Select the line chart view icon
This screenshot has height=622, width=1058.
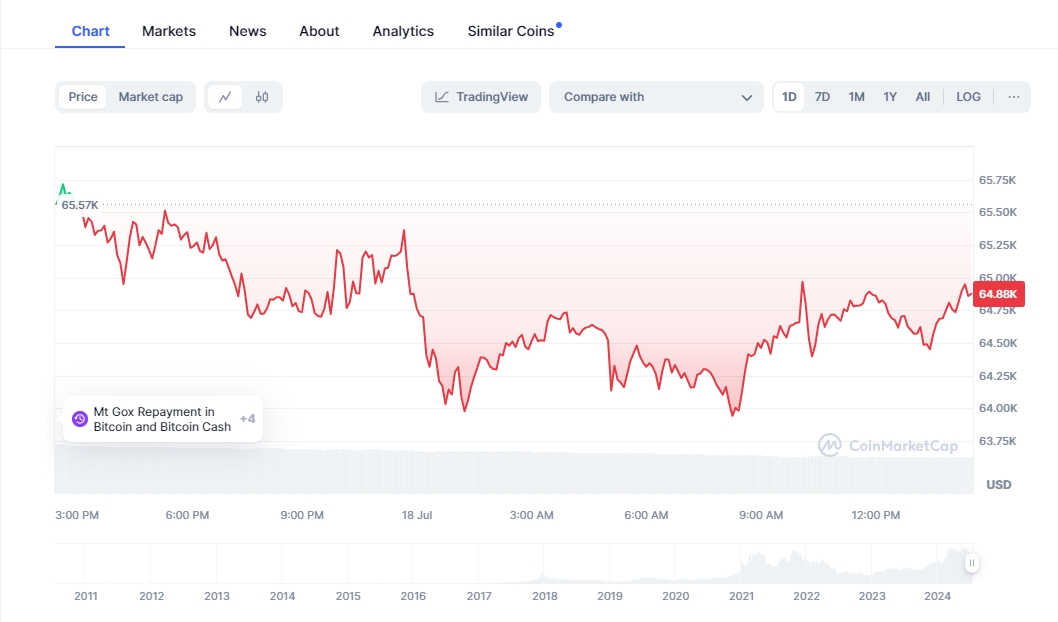[x=225, y=97]
